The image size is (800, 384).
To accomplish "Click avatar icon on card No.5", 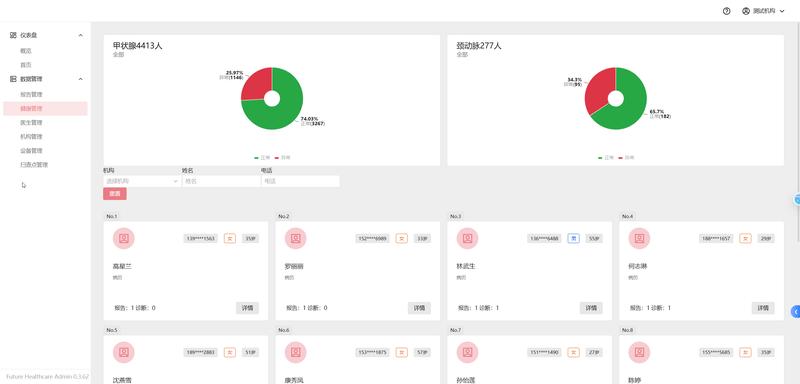I will coord(123,352).
